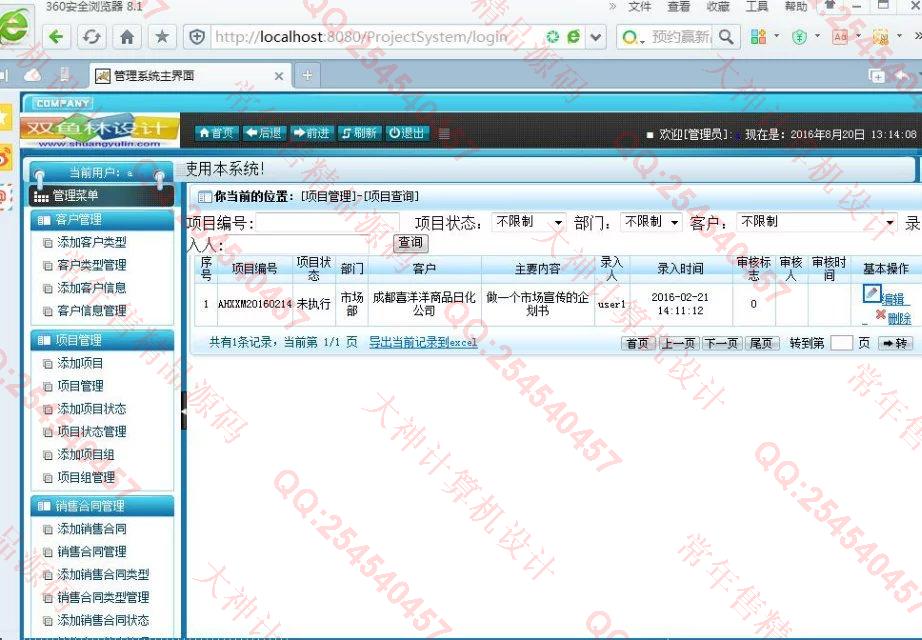The image size is (922, 640).
Task: Open 添加项目 in sidebar
Action: tap(80, 364)
